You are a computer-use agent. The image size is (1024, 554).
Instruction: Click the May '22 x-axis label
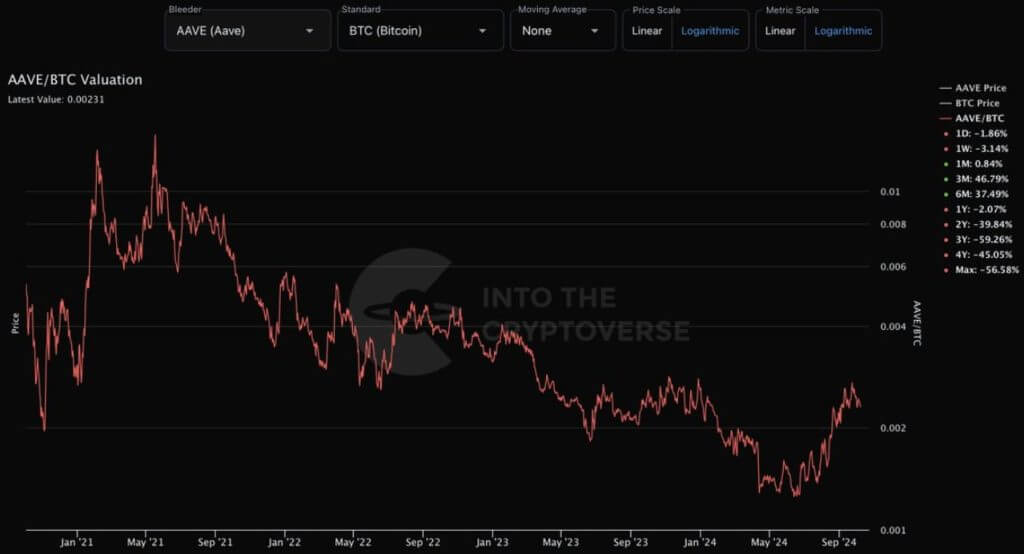pos(353,542)
